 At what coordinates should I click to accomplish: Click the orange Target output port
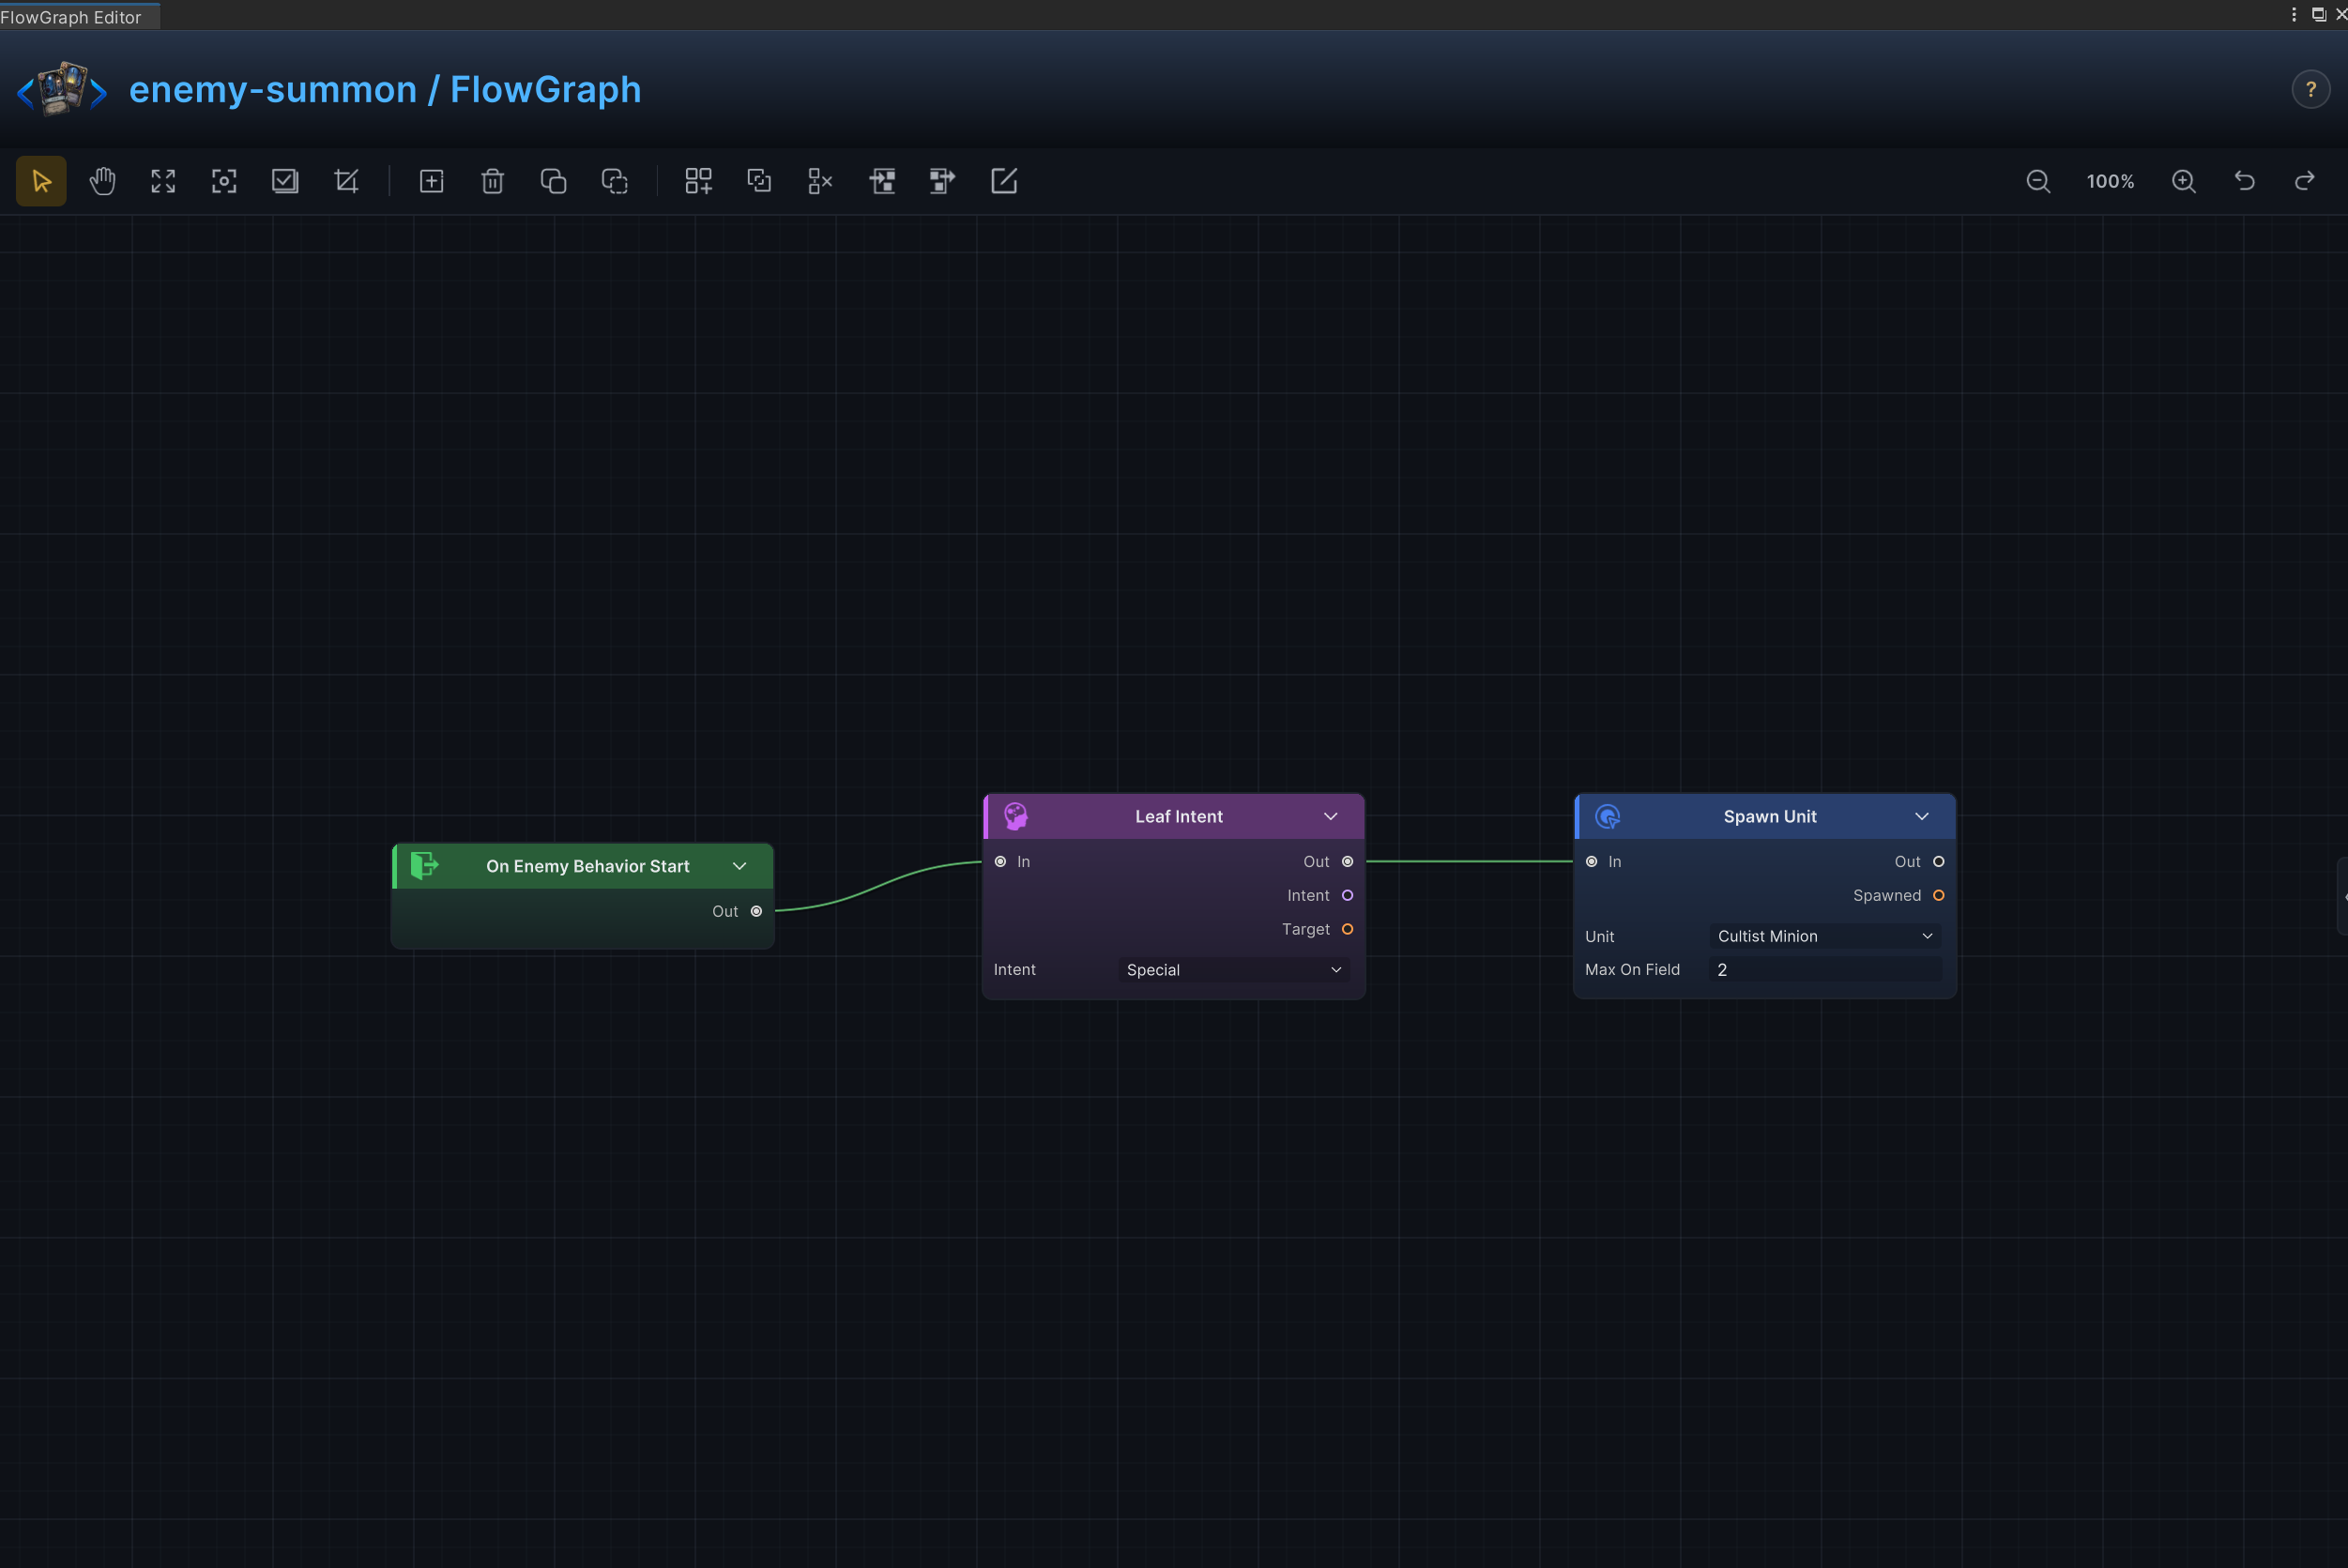[x=1347, y=929]
